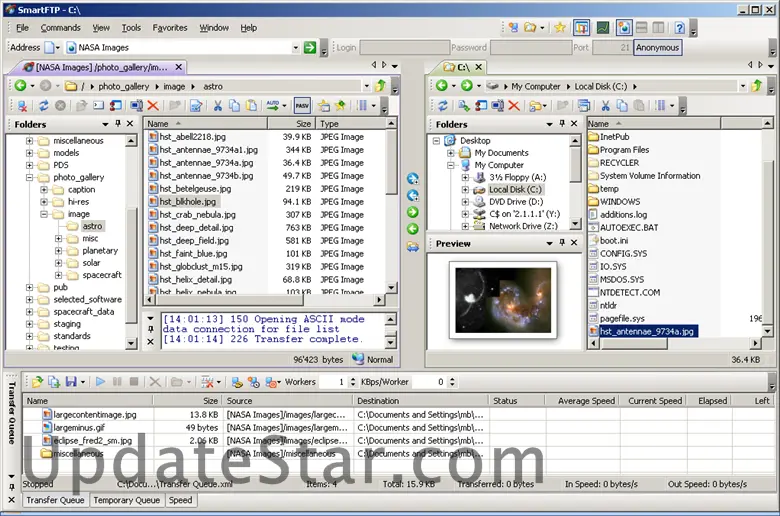
Task: Expand the DVD Drive (D:) tree node
Action: click(465, 202)
